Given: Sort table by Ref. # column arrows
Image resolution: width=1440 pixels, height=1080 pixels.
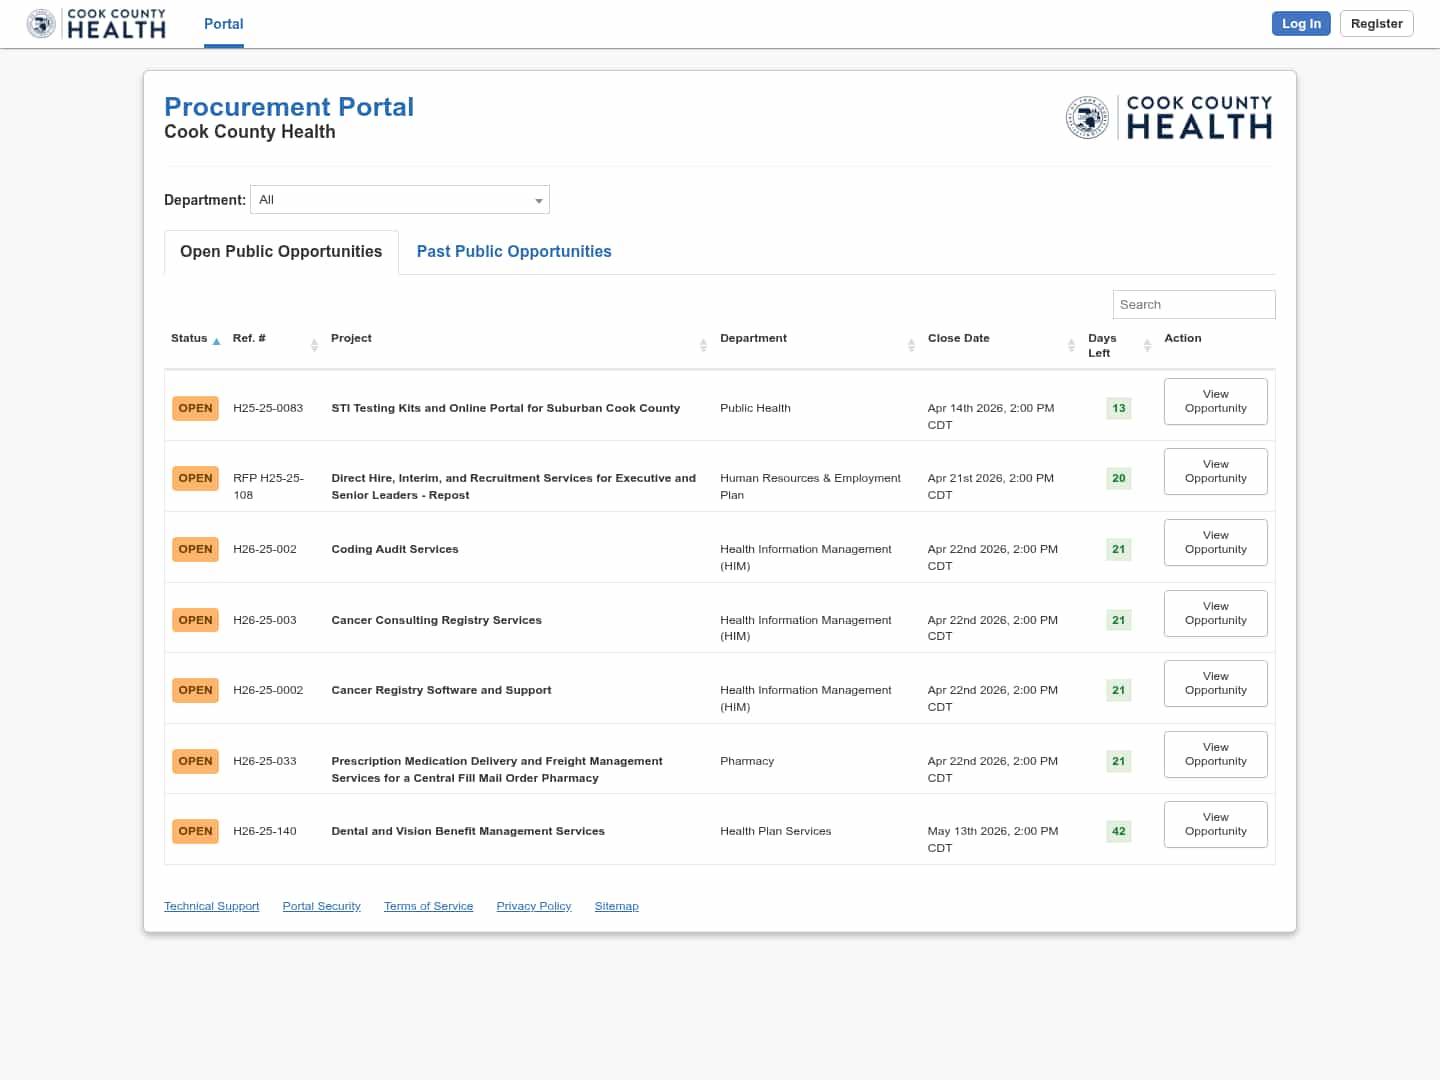Looking at the screenshot, I should (x=314, y=345).
